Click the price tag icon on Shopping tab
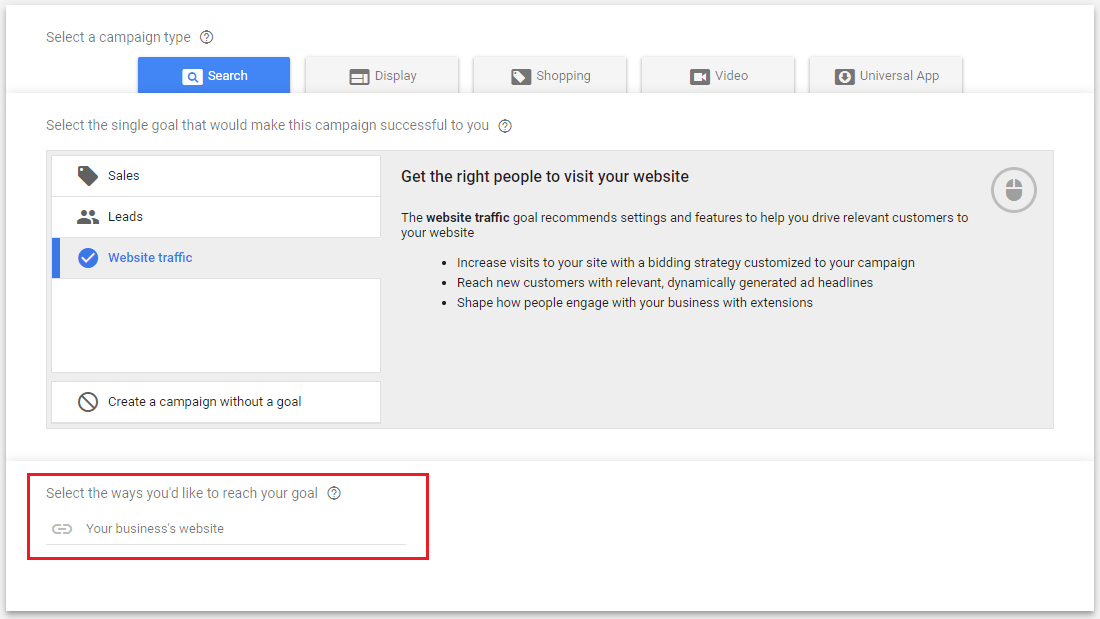The width and height of the screenshot is (1100, 619). pos(521,75)
